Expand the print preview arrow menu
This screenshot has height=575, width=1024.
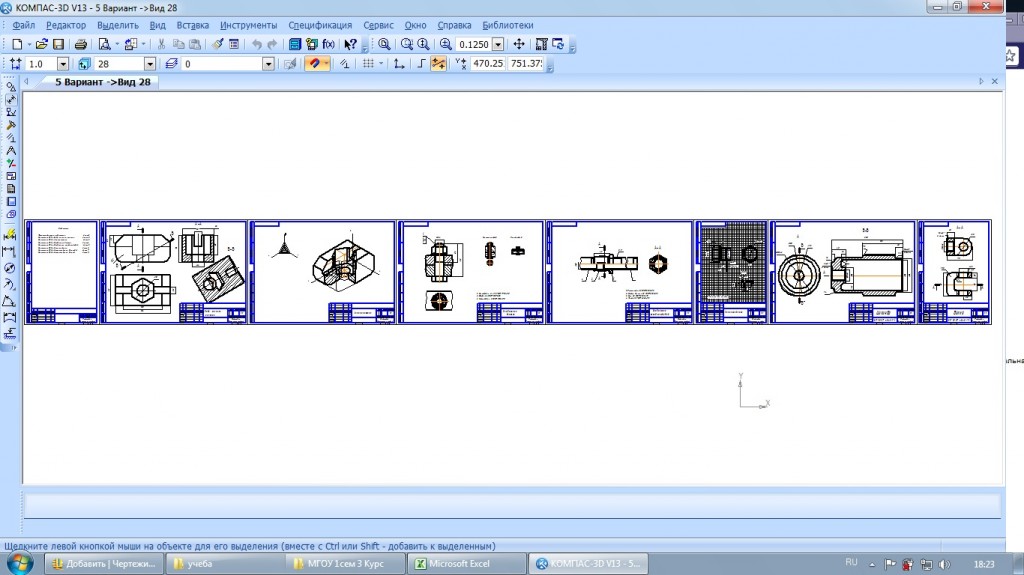(117, 44)
